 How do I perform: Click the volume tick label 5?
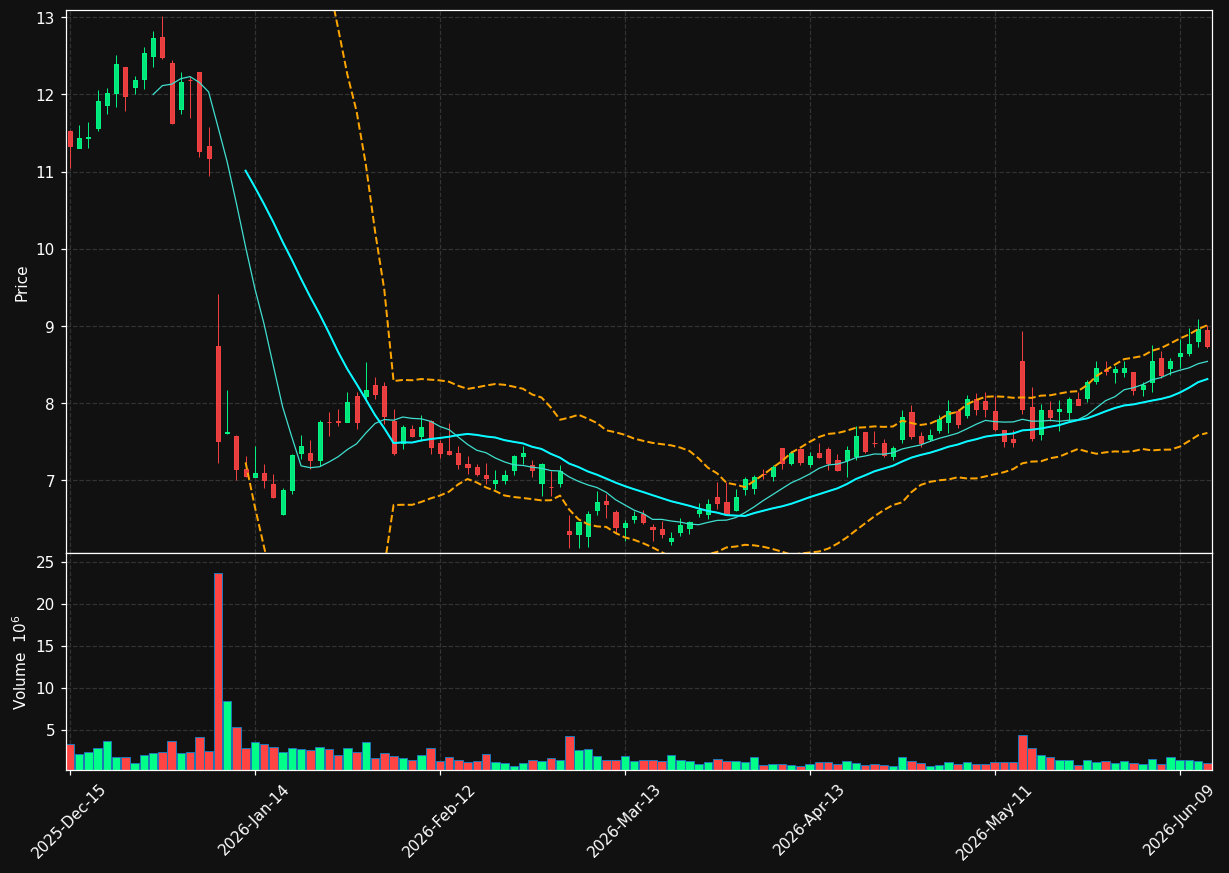point(52,731)
